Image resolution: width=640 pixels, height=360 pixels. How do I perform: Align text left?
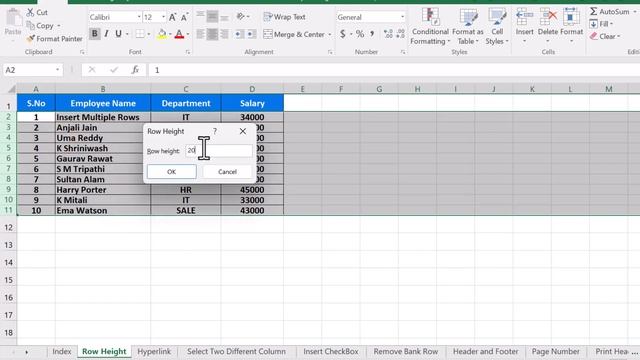200,34
